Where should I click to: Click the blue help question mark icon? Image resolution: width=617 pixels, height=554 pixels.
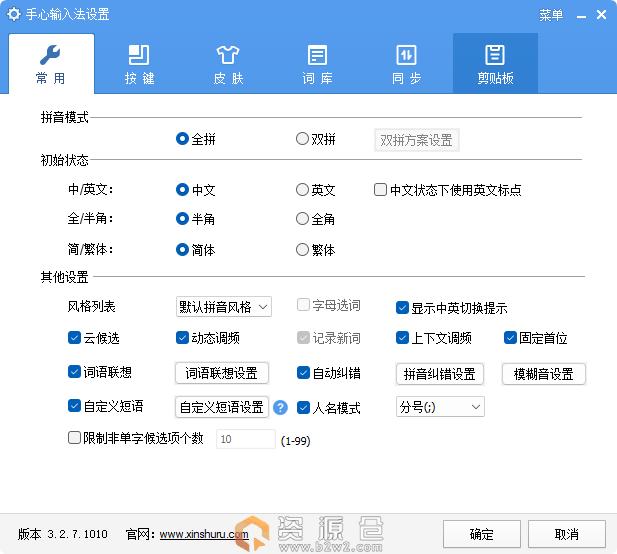281,407
